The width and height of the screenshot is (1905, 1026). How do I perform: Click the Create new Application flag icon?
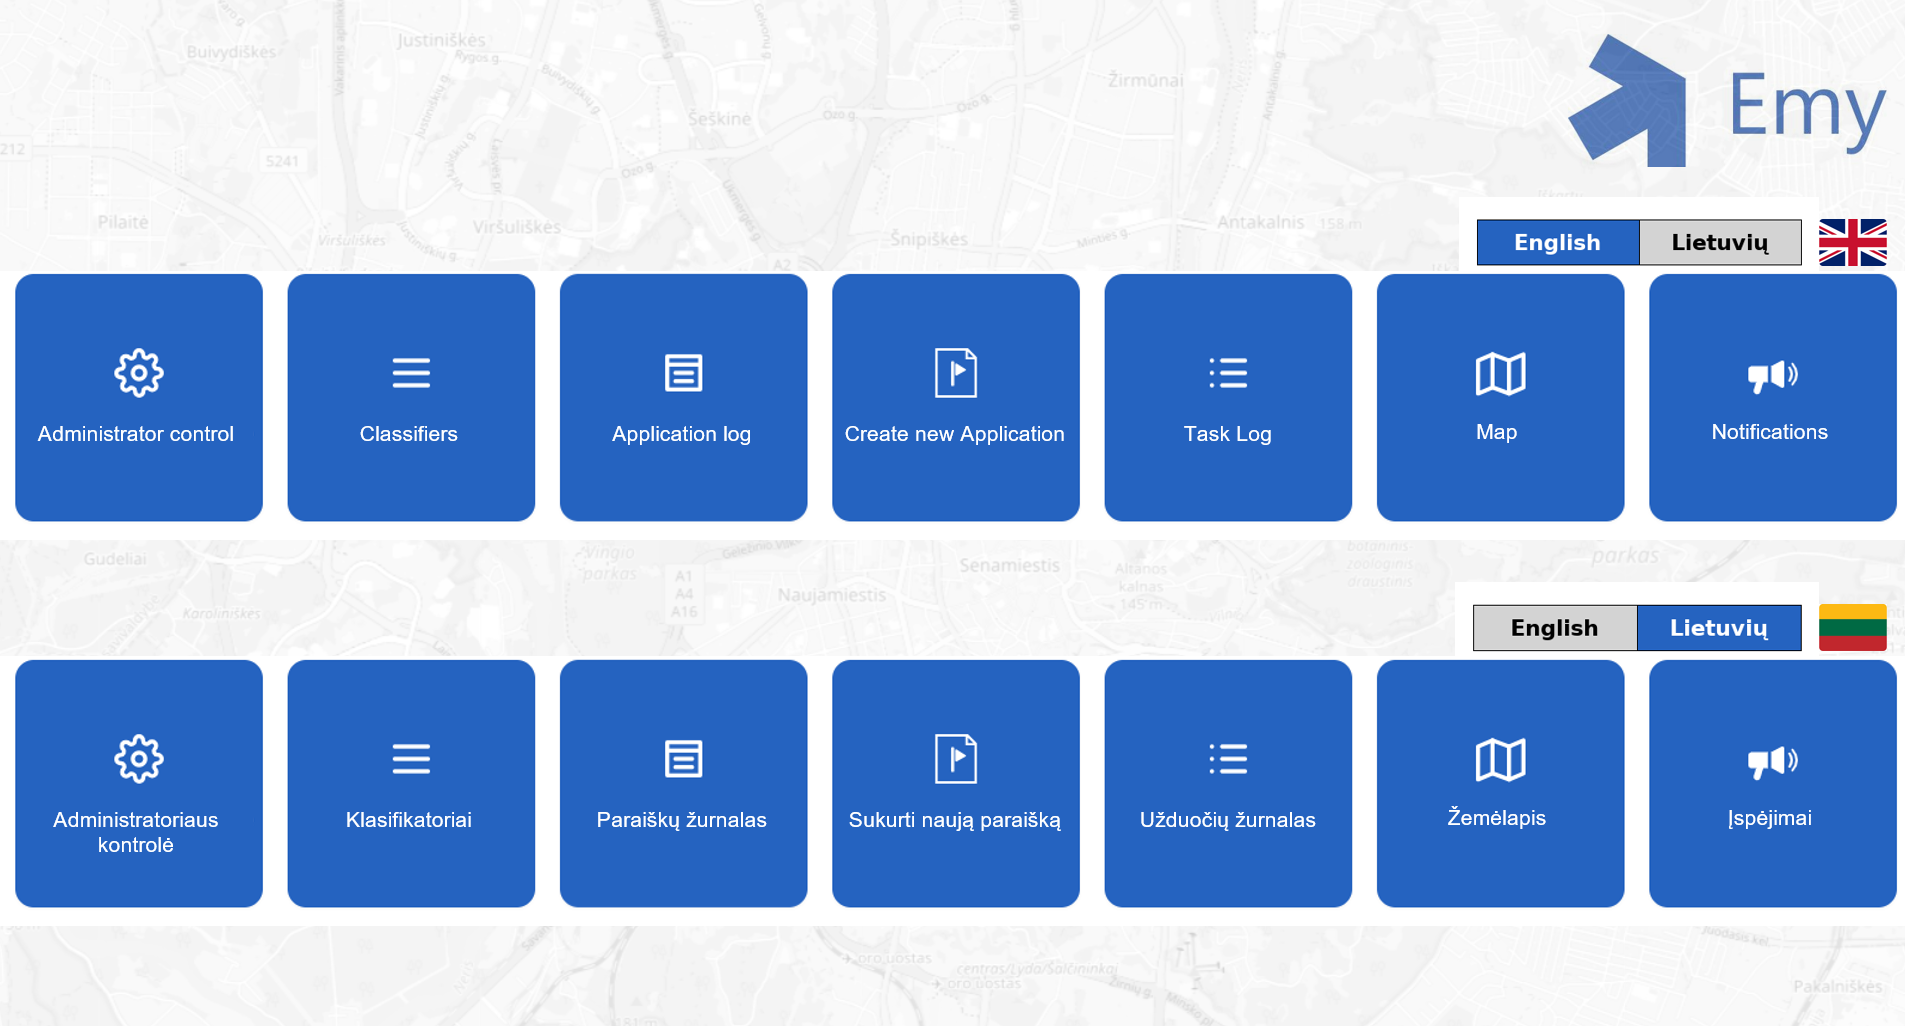955,373
